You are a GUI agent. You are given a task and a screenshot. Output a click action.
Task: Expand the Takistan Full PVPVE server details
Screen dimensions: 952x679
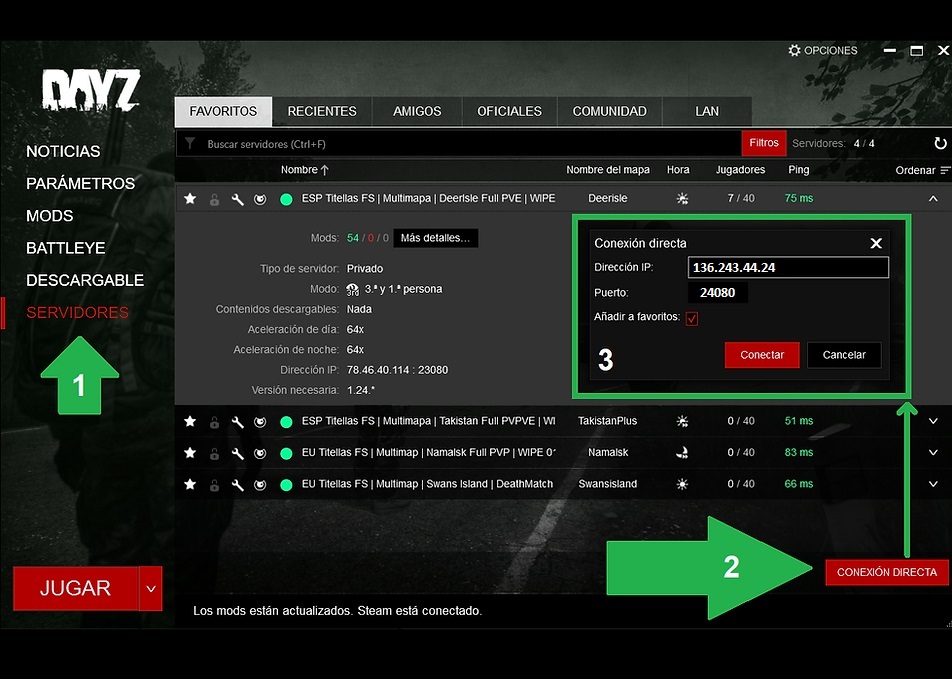tap(933, 421)
